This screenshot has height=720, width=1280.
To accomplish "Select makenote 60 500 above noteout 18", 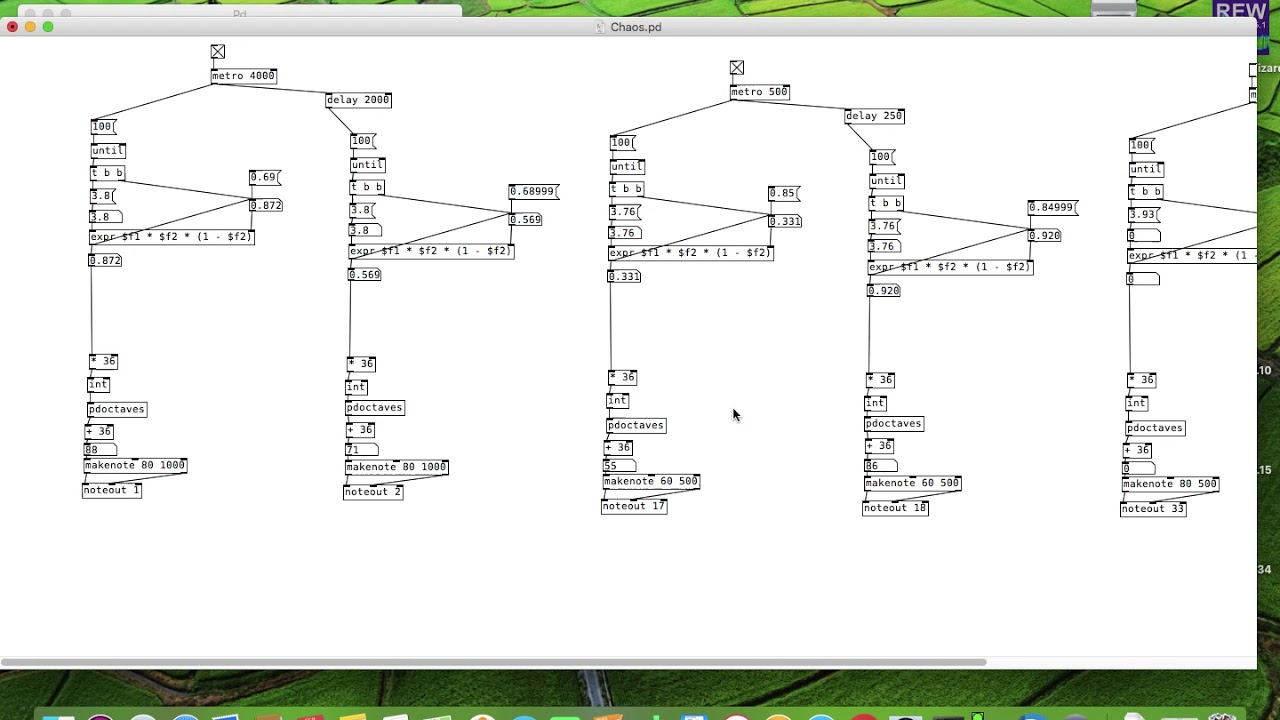I will [x=912, y=483].
